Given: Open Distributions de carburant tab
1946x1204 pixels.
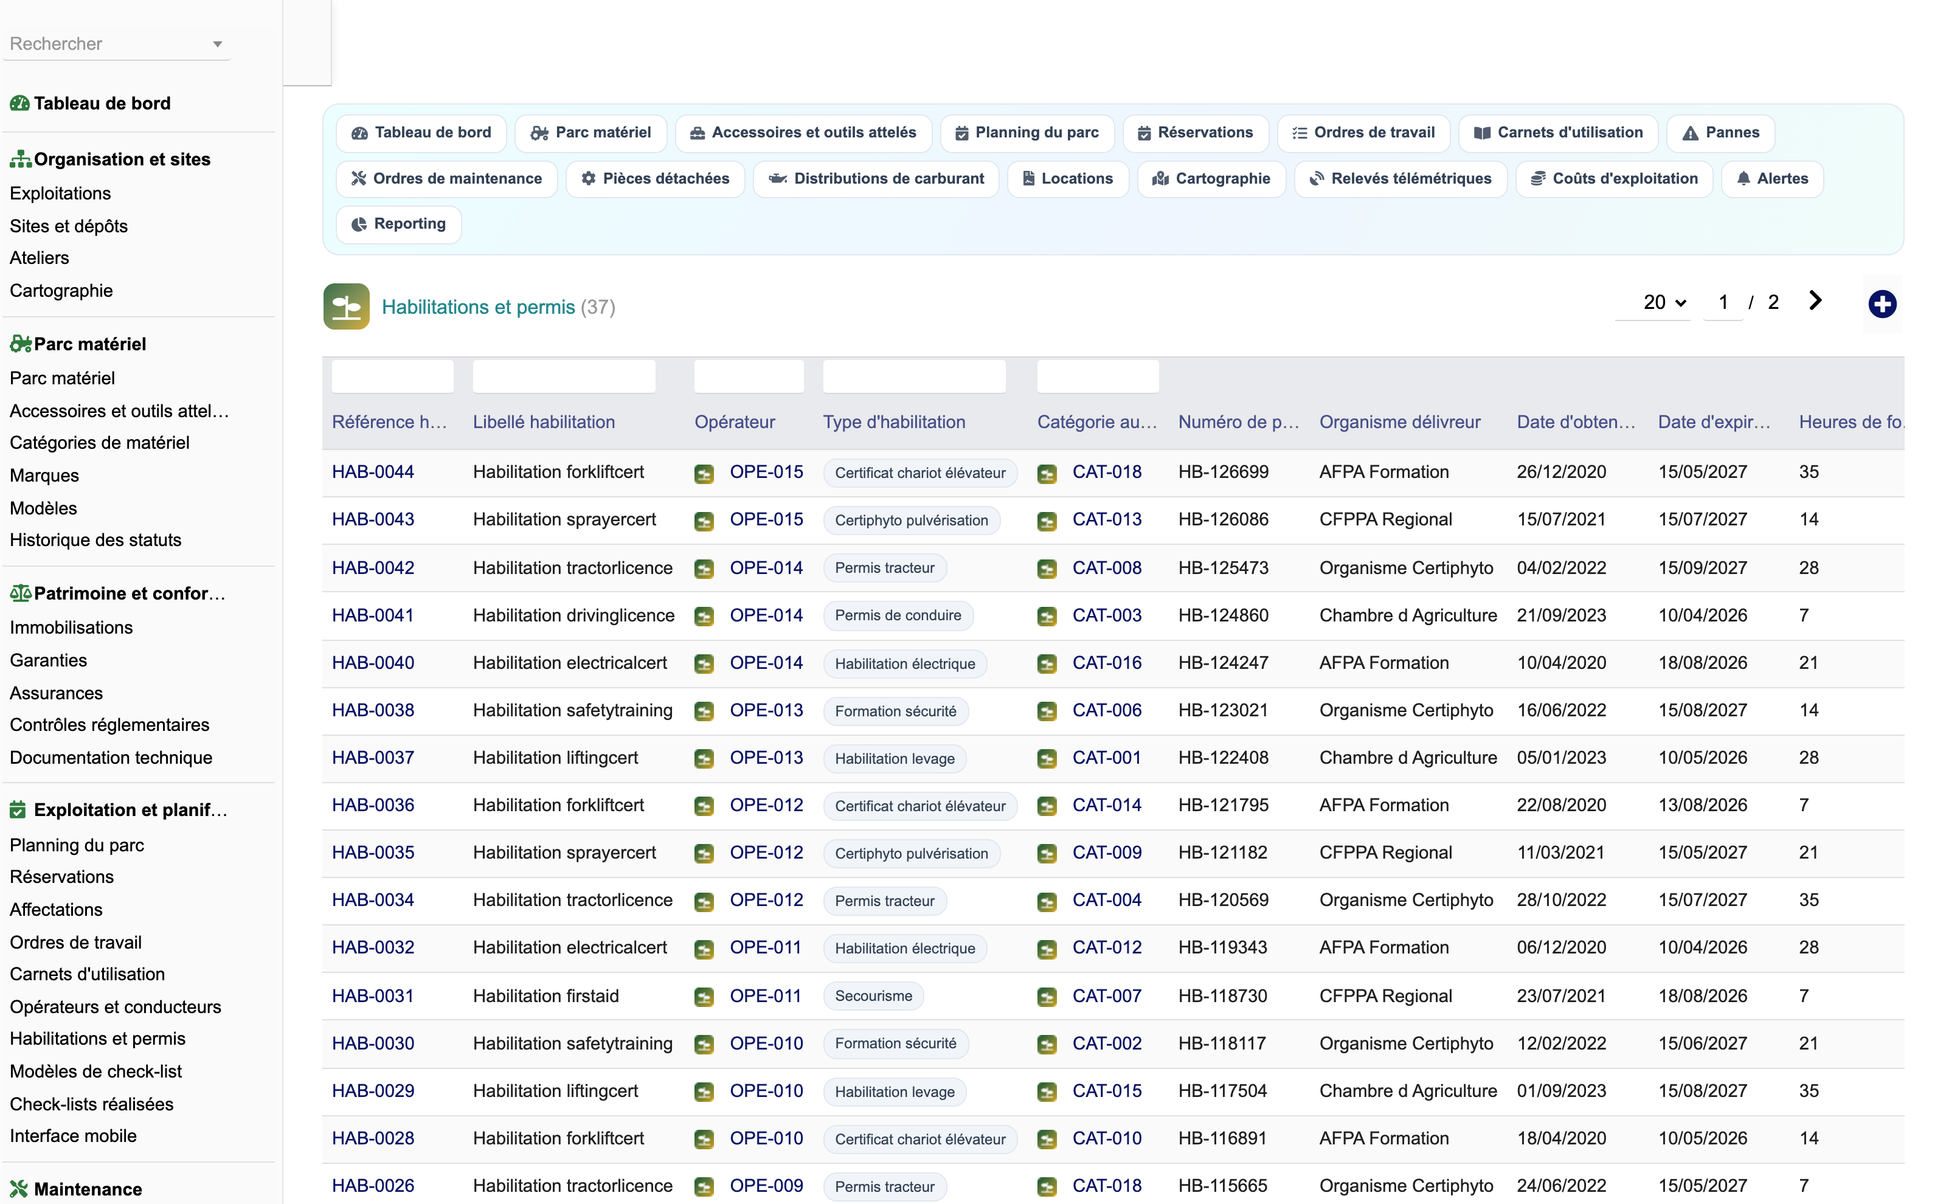Looking at the screenshot, I should pos(876,179).
